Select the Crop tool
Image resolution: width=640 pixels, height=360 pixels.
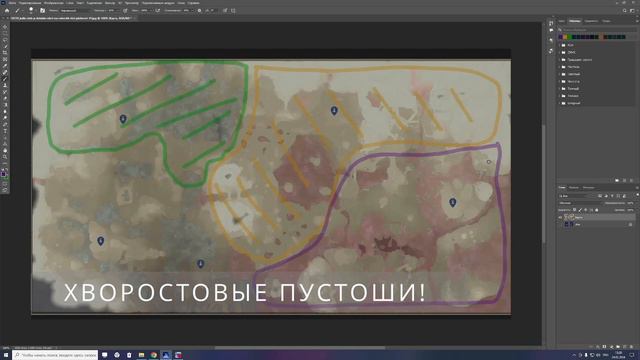tap(5, 52)
